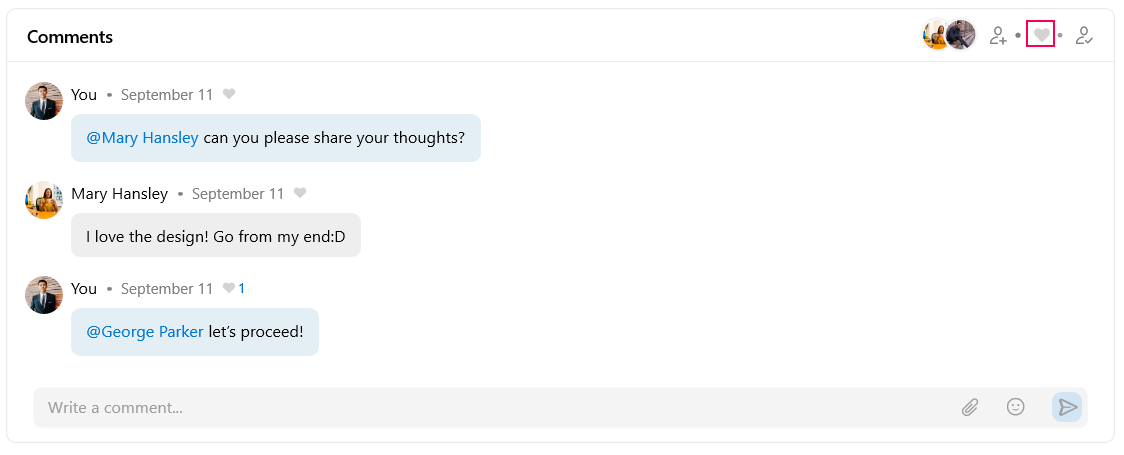
Task: Click the person-with-checkmark icon in header
Action: pos(1084,36)
